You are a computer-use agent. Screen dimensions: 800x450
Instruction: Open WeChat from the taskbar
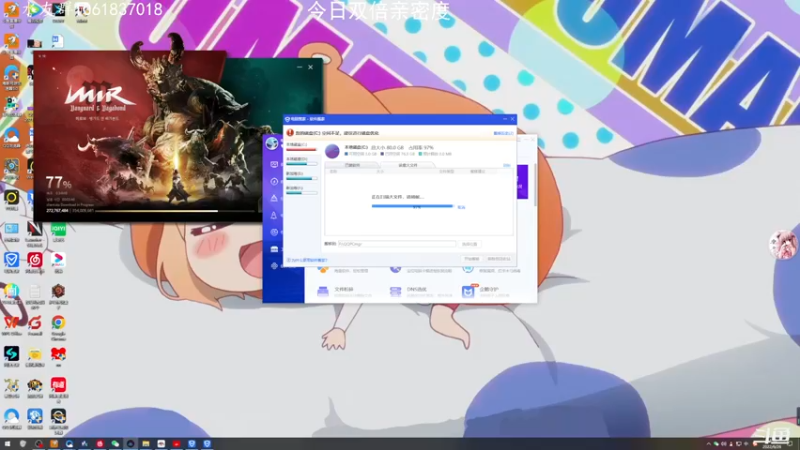[115, 444]
